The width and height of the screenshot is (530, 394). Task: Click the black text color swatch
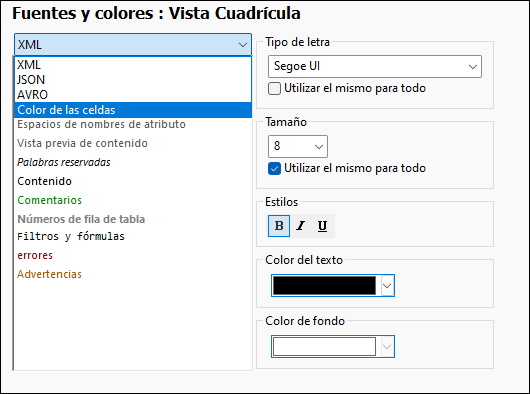pyautogui.click(x=324, y=286)
